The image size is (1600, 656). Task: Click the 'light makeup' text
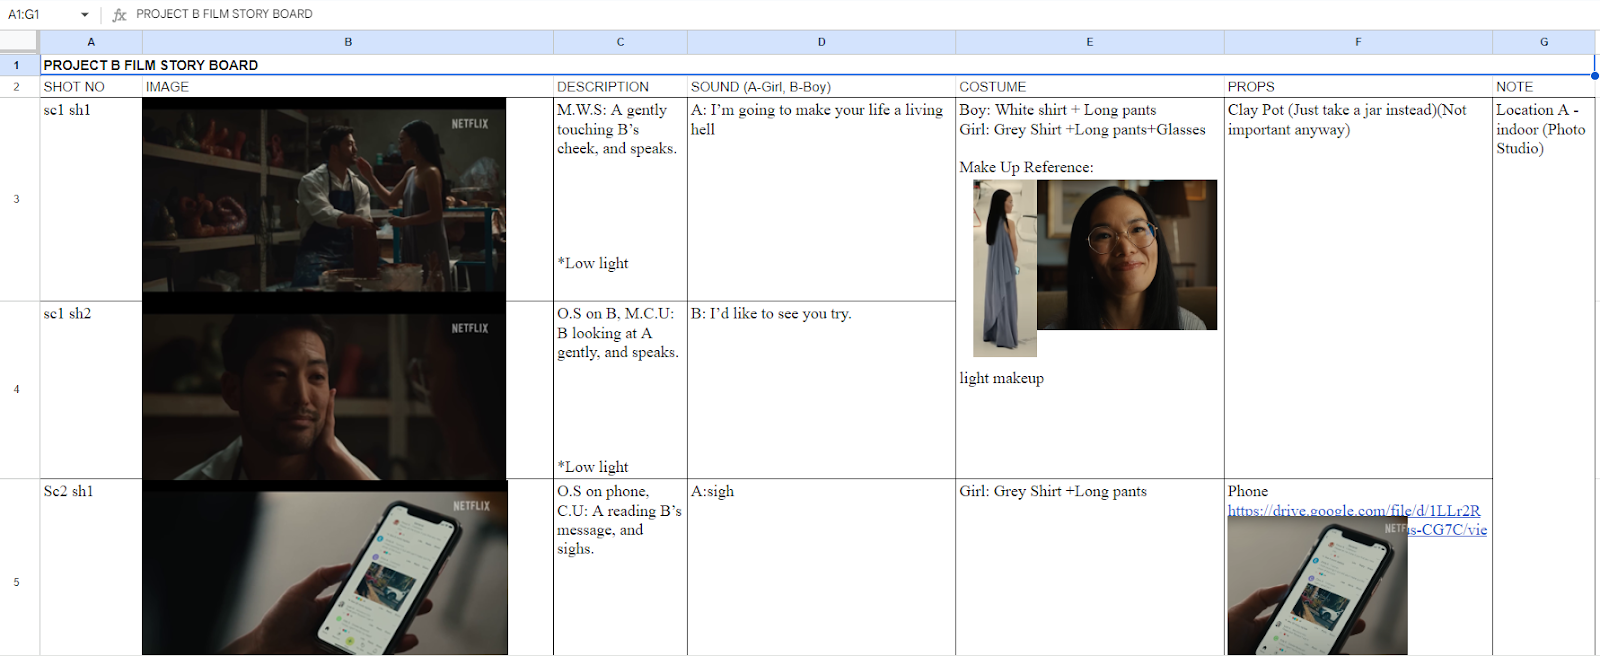pos(1001,378)
